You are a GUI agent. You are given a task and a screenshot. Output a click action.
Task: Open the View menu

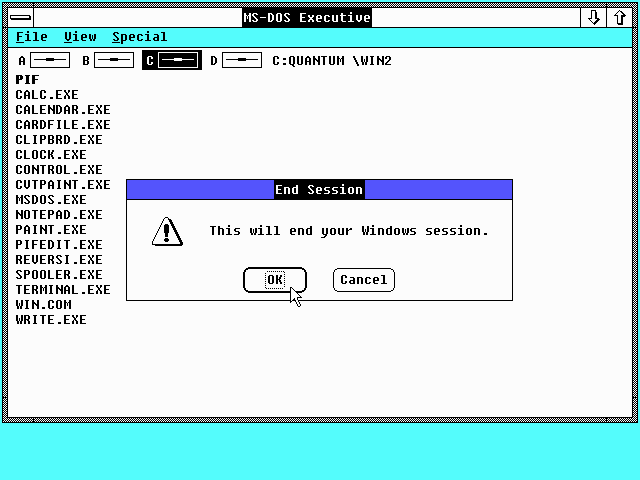[80, 37]
